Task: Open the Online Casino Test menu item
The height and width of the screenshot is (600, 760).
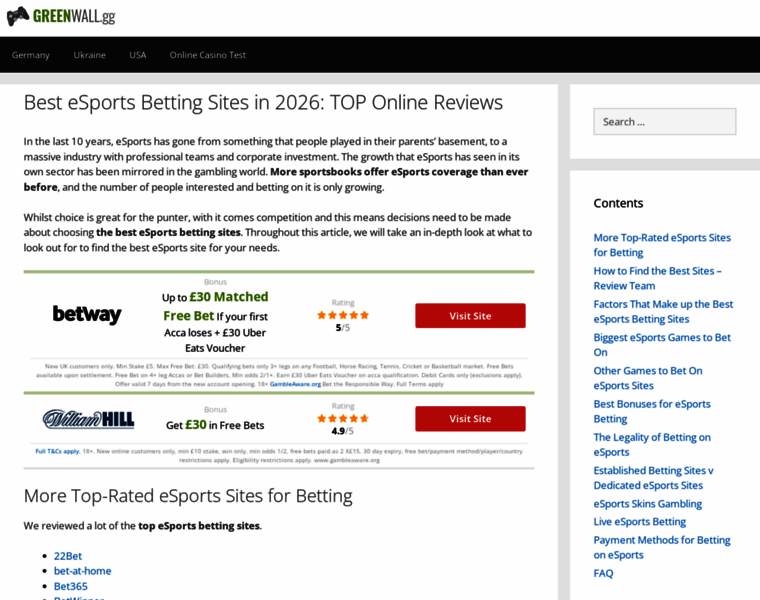Action: (207, 55)
